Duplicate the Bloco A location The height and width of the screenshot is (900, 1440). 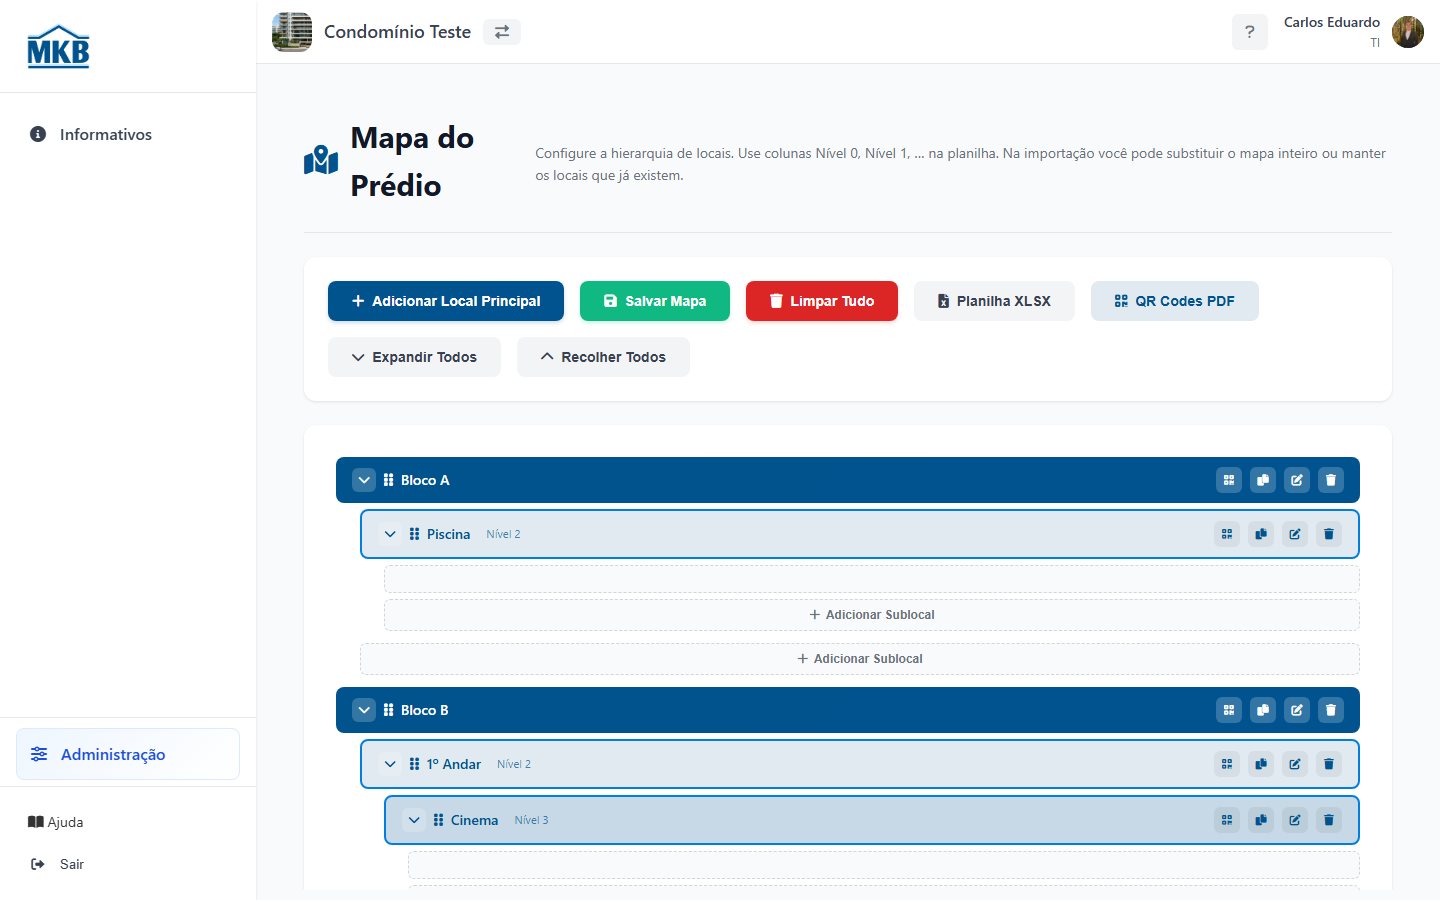click(1263, 480)
